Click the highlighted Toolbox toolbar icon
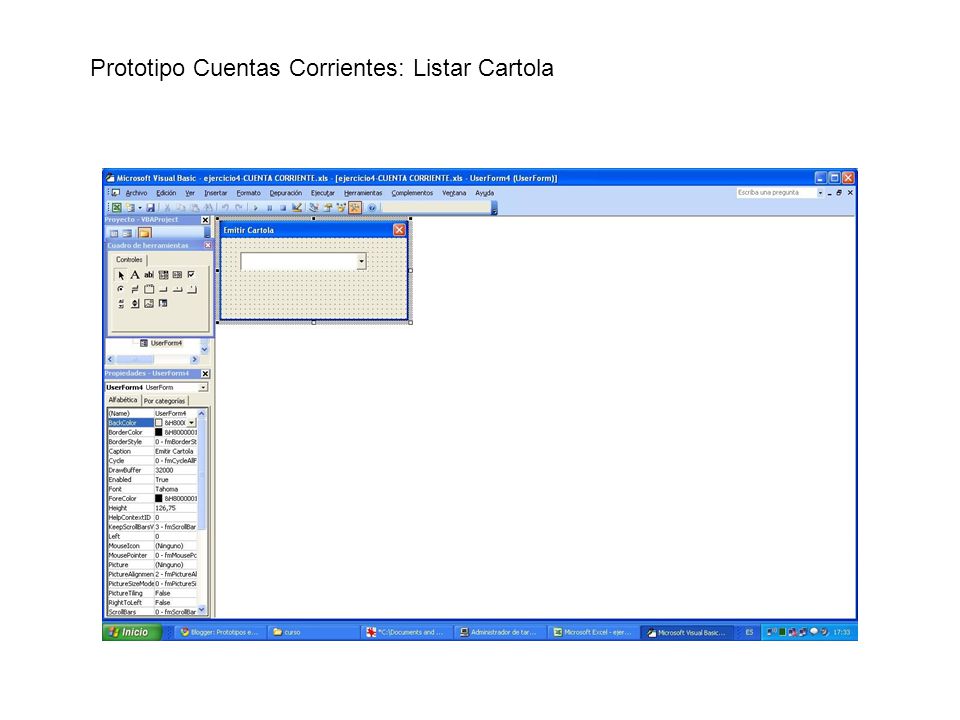The image size is (960, 720). [355, 208]
